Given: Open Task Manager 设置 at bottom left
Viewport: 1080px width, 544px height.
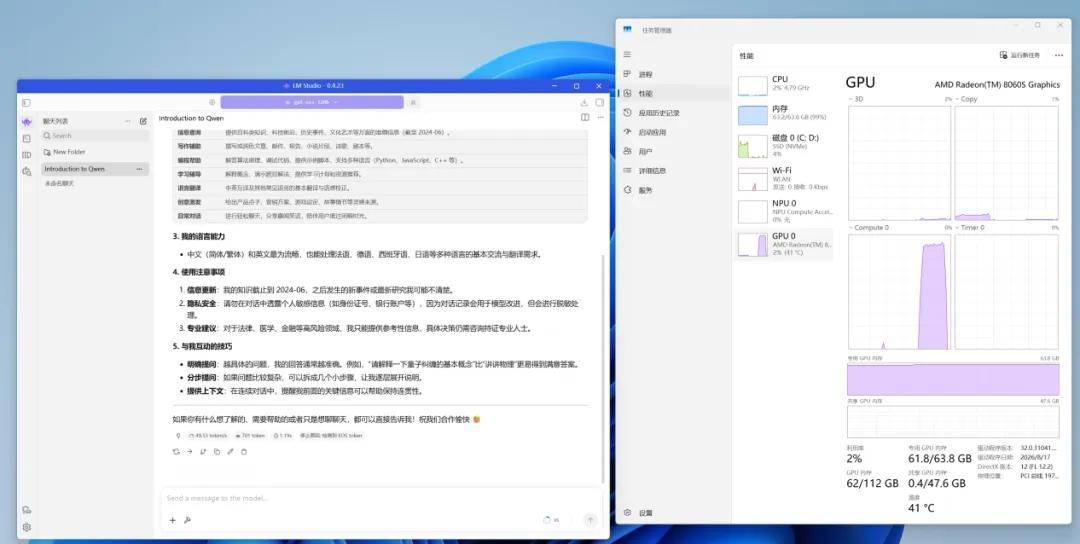Looking at the screenshot, I should [674, 513].
